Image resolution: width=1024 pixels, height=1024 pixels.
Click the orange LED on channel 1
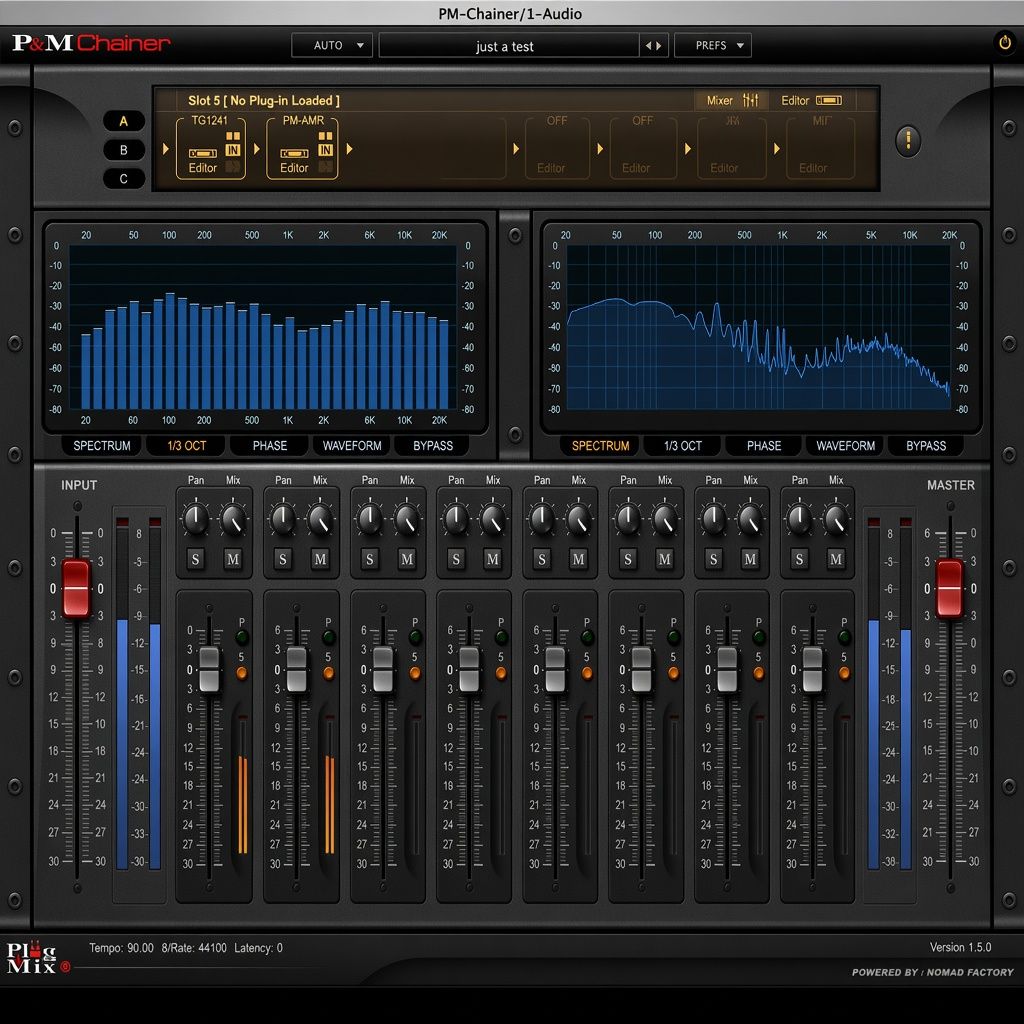pyautogui.click(x=241, y=673)
